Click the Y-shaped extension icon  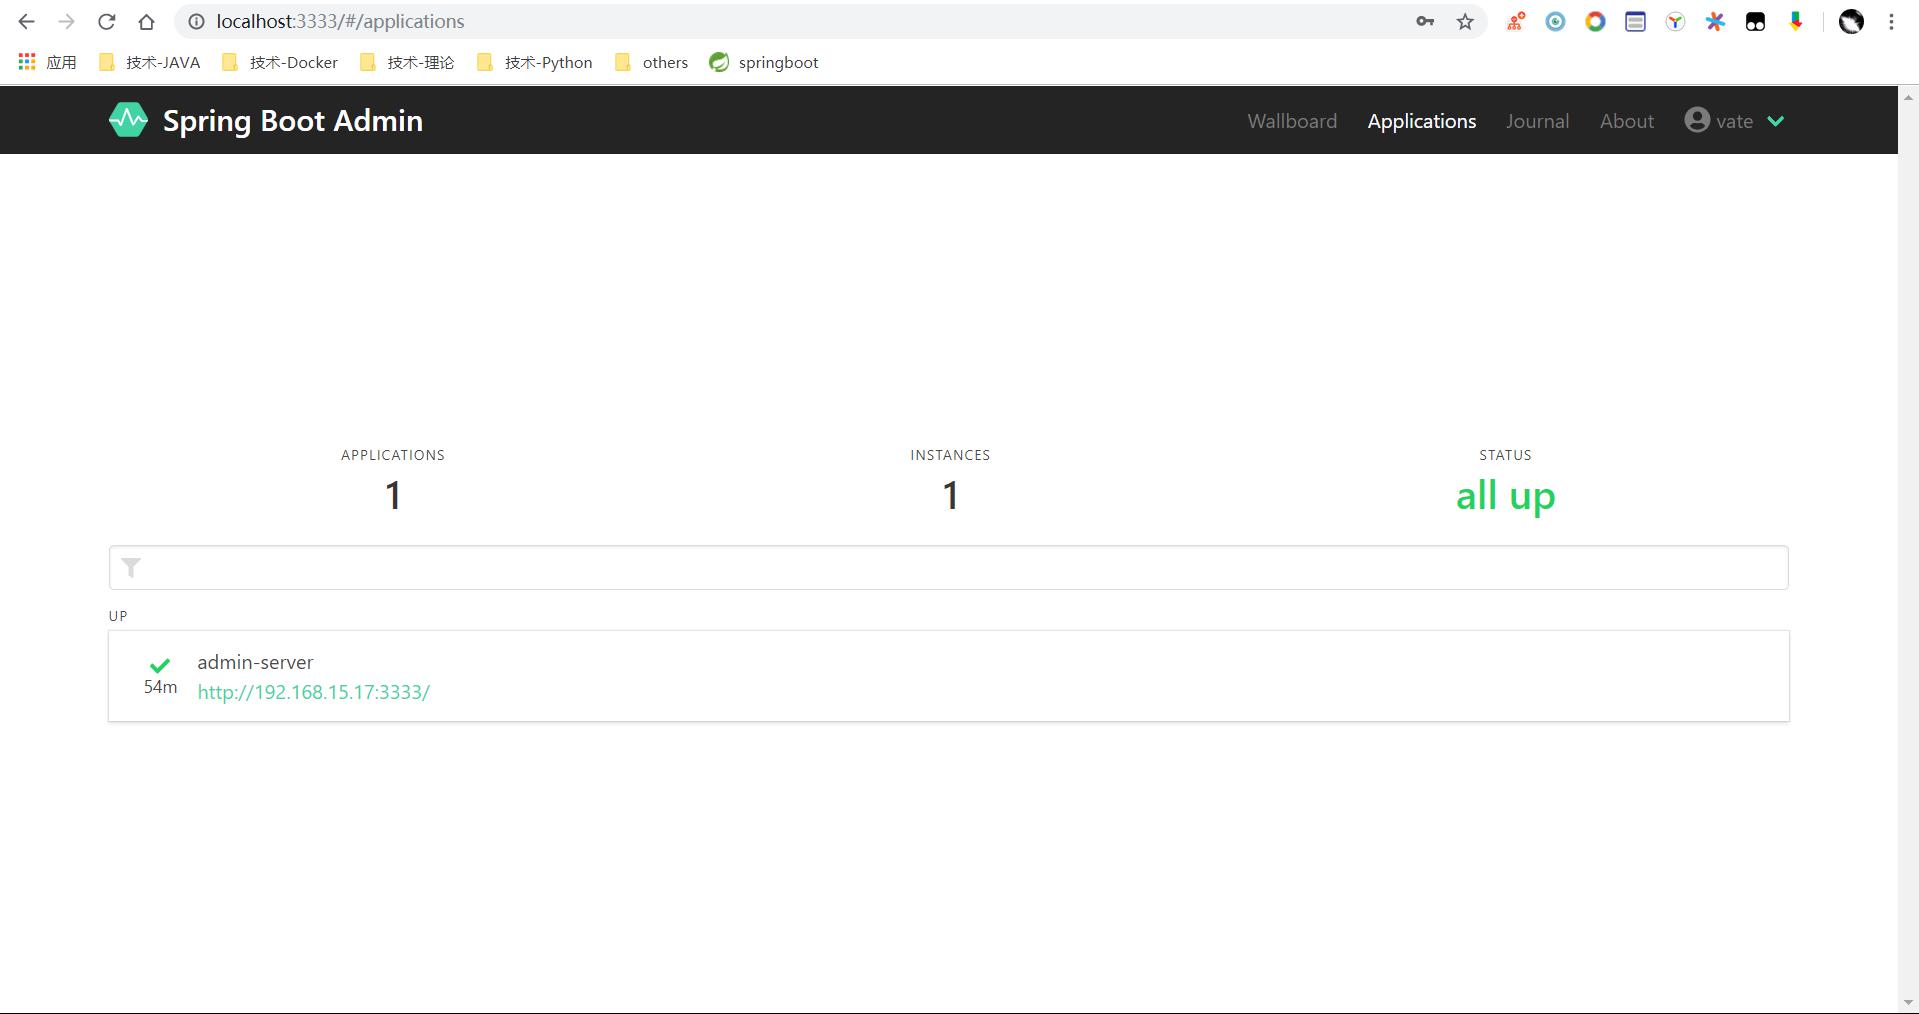[x=1675, y=21]
